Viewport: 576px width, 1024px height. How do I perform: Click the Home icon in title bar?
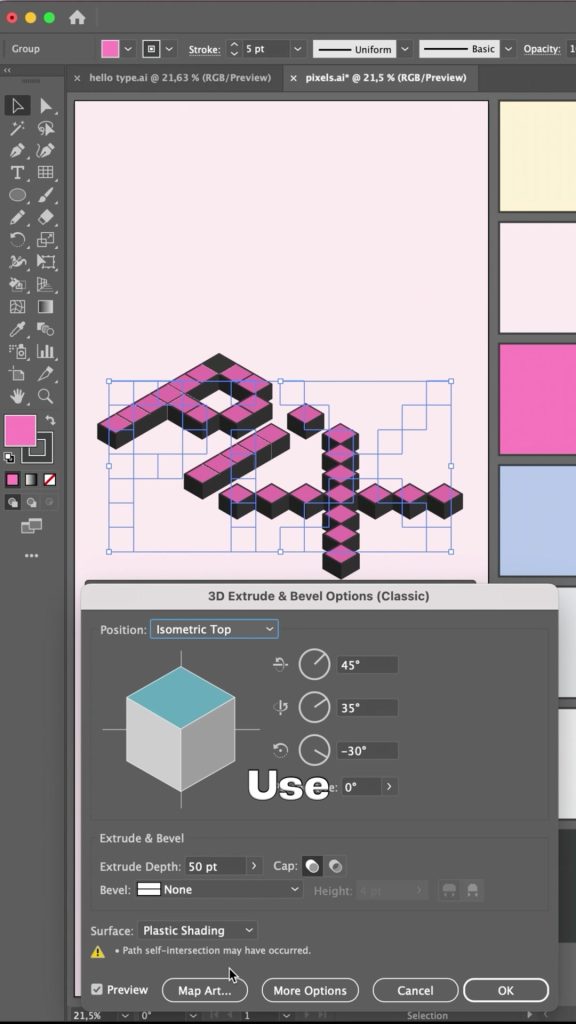click(77, 18)
